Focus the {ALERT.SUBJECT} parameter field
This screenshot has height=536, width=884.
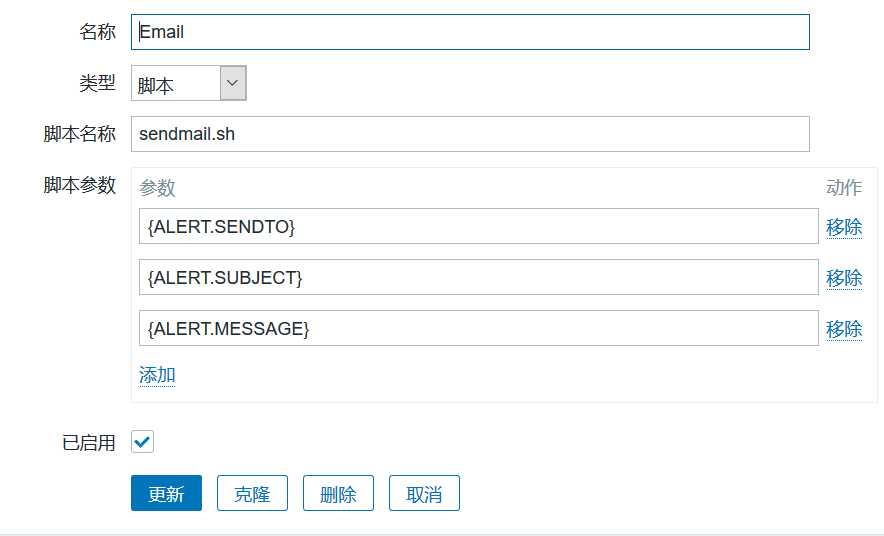click(x=478, y=278)
